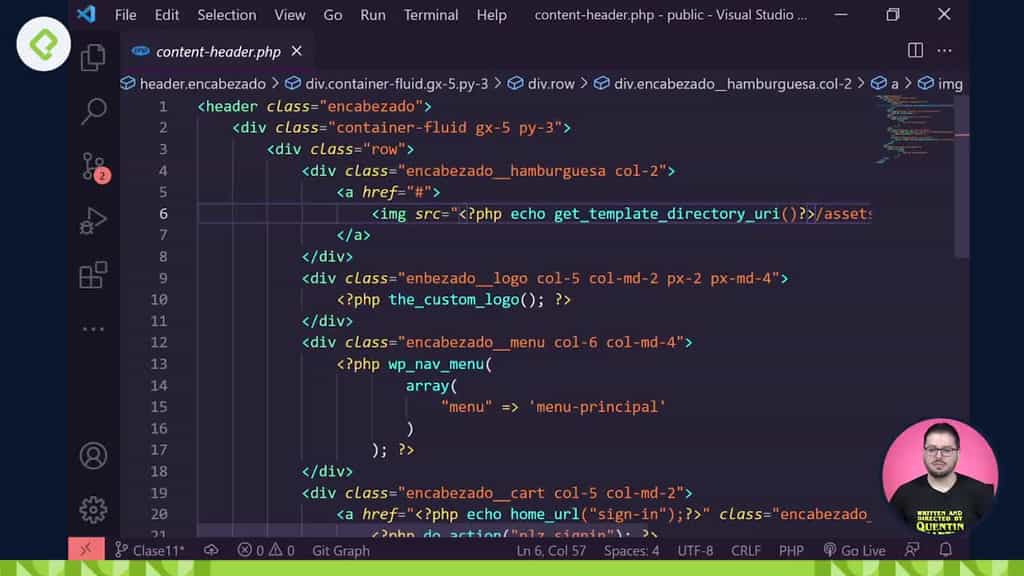Click 'encabezado__menu' class on line 12
The image size is (1024, 576).
(x=475, y=342)
